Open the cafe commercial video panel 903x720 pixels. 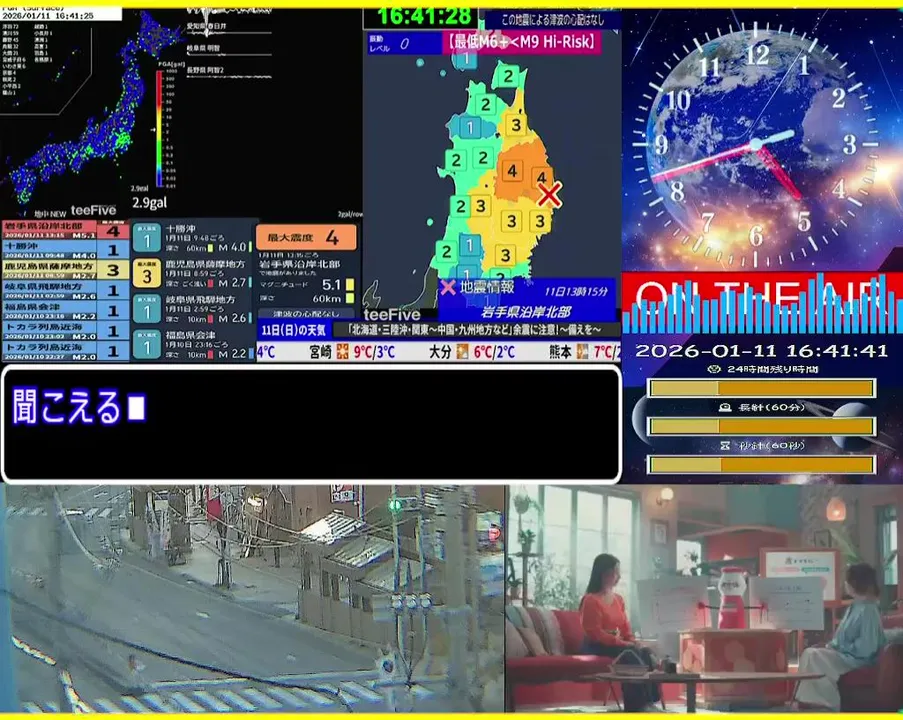pos(704,599)
